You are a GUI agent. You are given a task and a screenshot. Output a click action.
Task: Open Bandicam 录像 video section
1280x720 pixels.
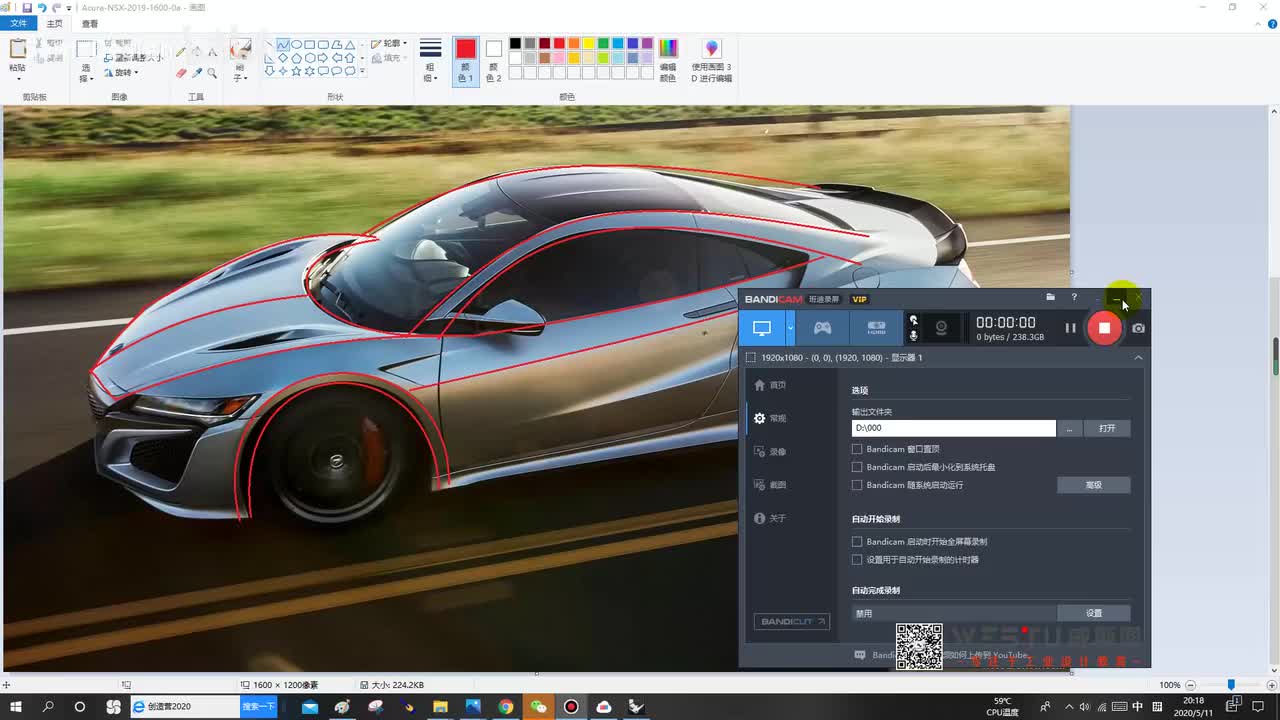click(x=771, y=452)
